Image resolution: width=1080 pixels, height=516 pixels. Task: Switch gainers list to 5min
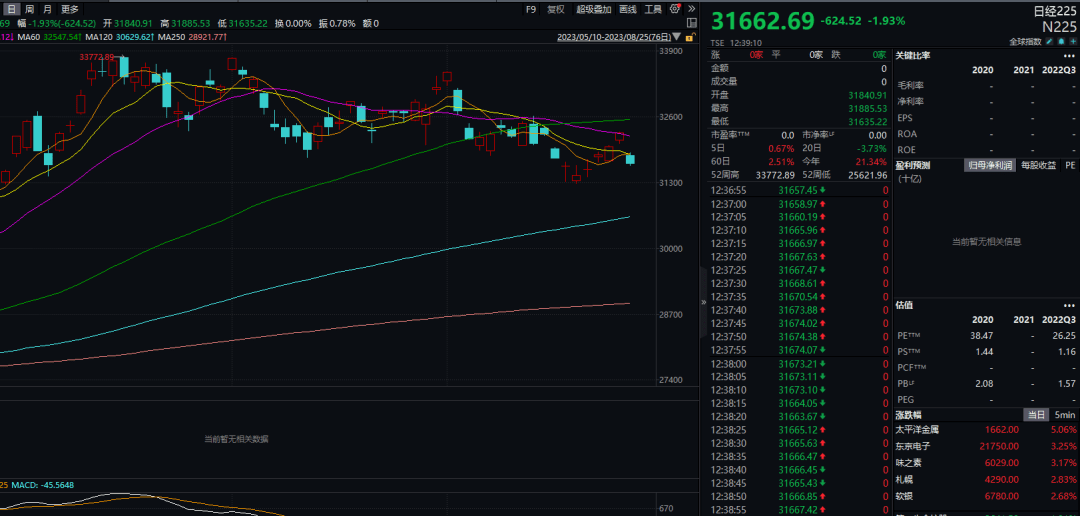1064,414
